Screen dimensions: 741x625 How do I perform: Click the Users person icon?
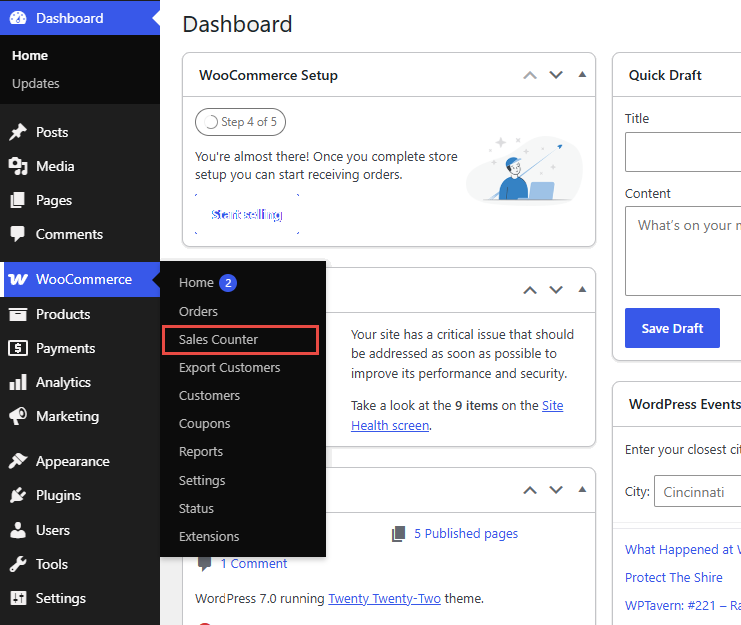[18, 530]
